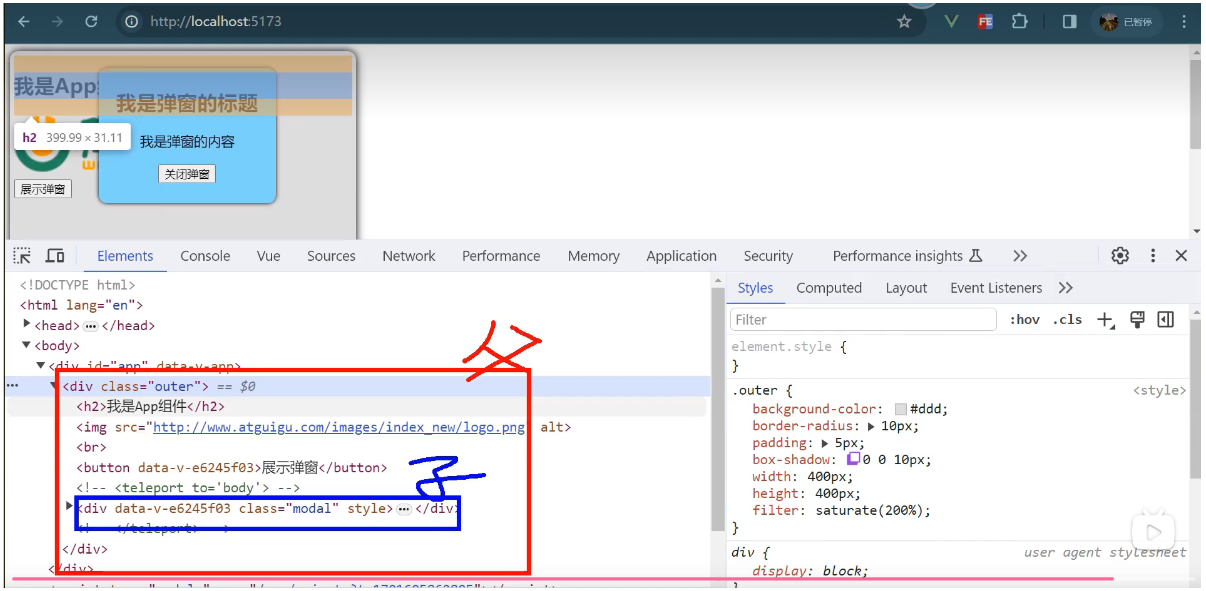This screenshot has height=591, width=1206.
Task: Expand the <head> node
Action: (x=27, y=325)
